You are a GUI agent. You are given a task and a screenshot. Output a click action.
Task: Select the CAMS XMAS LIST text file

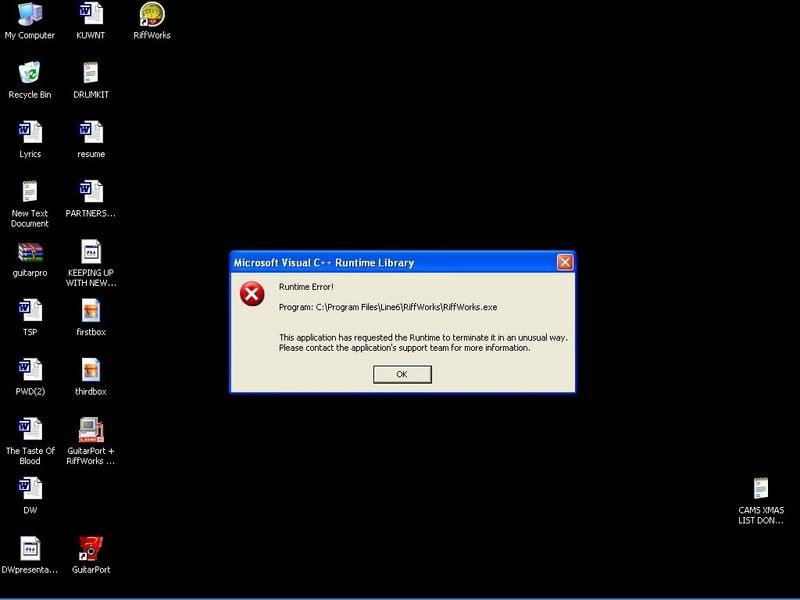pos(761,488)
